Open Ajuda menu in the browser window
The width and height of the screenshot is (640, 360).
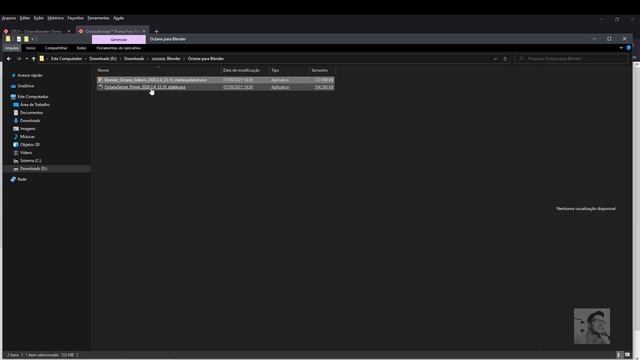click(x=118, y=18)
